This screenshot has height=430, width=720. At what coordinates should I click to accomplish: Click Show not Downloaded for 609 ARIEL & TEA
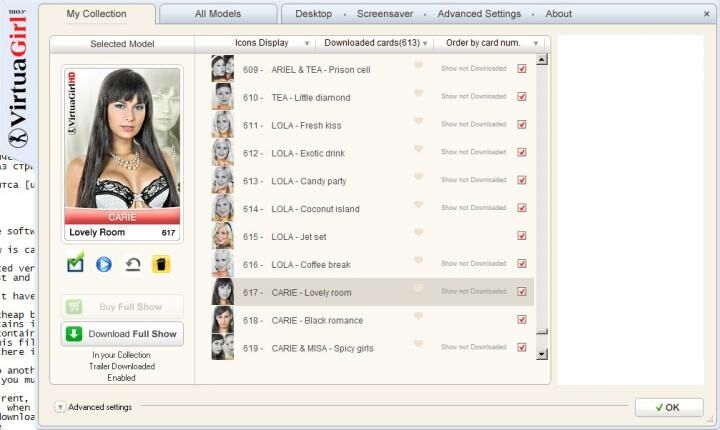pyautogui.click(x=473, y=68)
